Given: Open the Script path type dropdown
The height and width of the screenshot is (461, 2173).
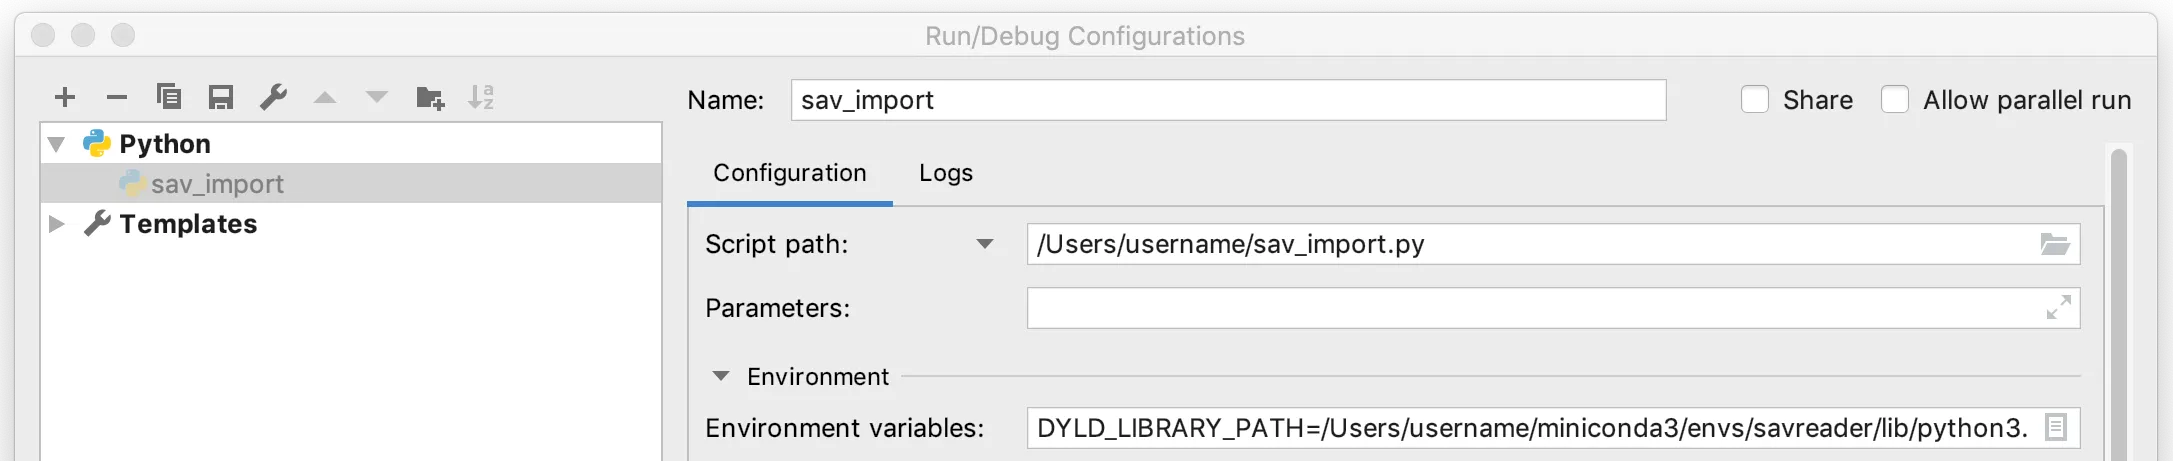Looking at the screenshot, I should [985, 244].
